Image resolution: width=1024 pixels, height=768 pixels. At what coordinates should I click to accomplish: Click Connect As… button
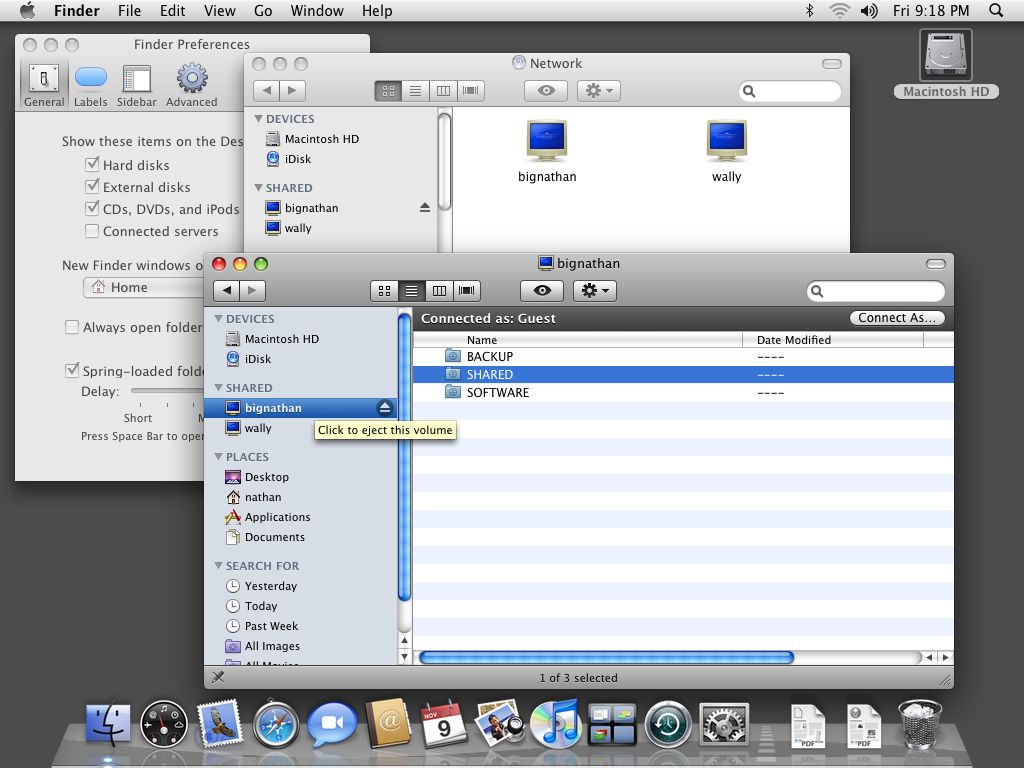click(897, 318)
